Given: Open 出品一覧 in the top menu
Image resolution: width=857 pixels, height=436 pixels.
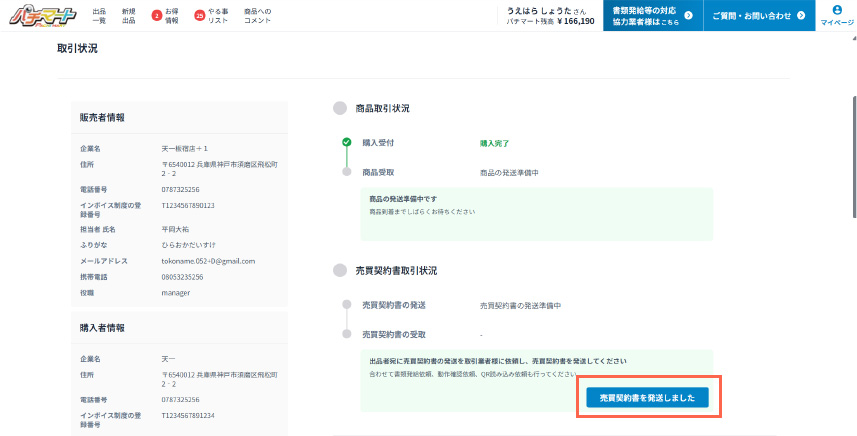Looking at the screenshot, I should click(x=99, y=16).
